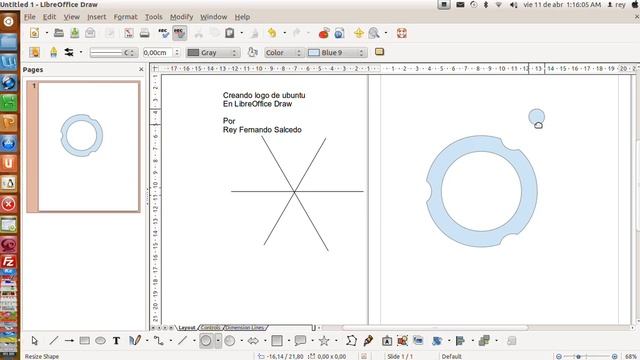Open the File menu
640x360 pixels.
[x=30, y=17]
